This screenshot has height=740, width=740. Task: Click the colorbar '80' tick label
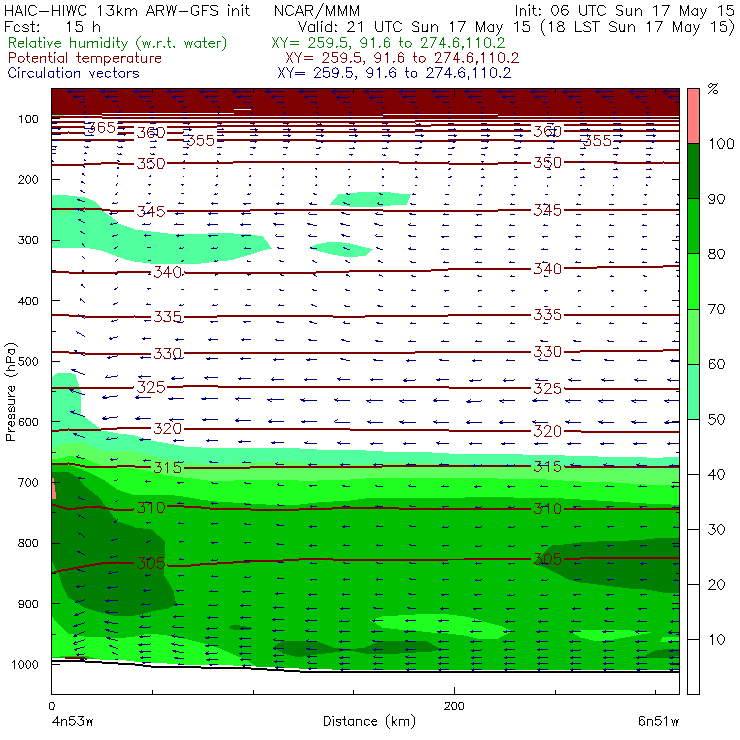point(716,254)
